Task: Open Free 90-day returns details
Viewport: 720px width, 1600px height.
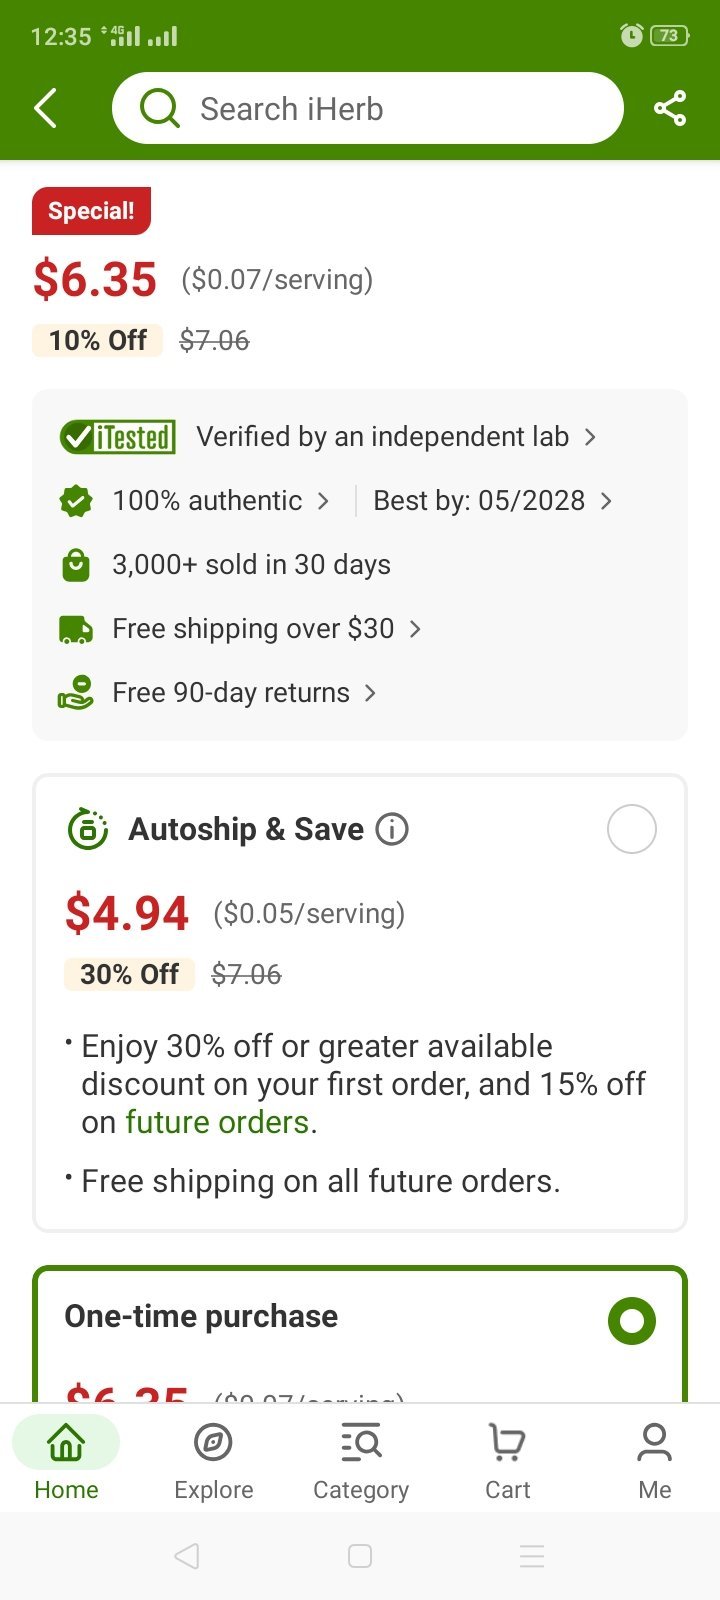Action: (x=243, y=693)
